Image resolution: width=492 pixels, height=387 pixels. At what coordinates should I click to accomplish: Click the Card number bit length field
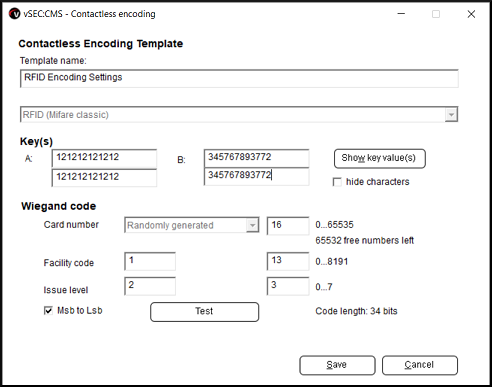click(x=288, y=226)
